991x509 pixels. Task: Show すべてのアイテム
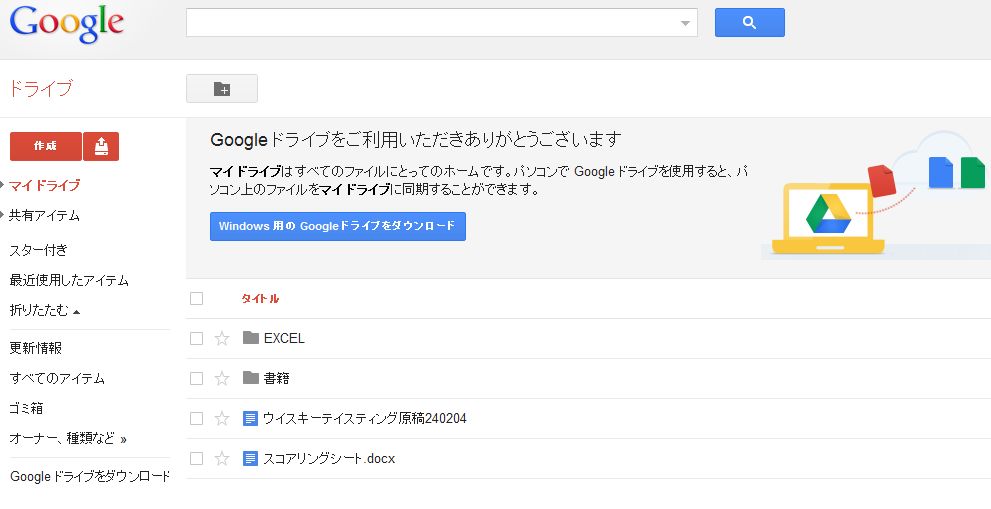point(57,378)
